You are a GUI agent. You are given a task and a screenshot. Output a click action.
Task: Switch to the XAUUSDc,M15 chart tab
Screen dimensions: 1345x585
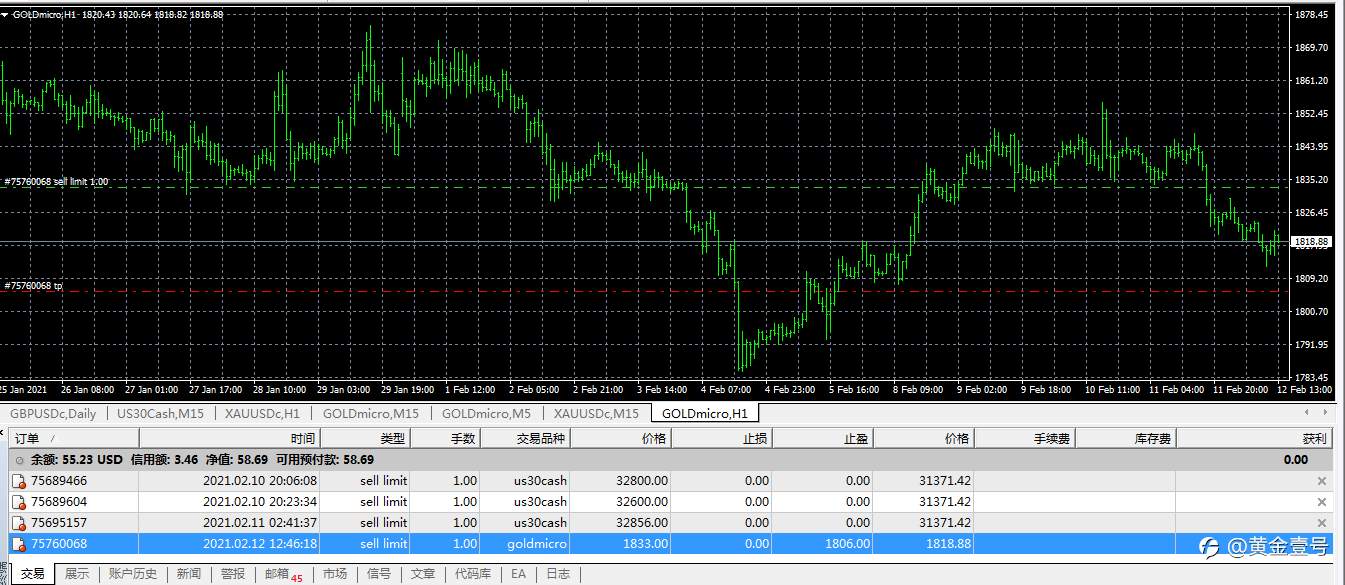click(x=596, y=413)
